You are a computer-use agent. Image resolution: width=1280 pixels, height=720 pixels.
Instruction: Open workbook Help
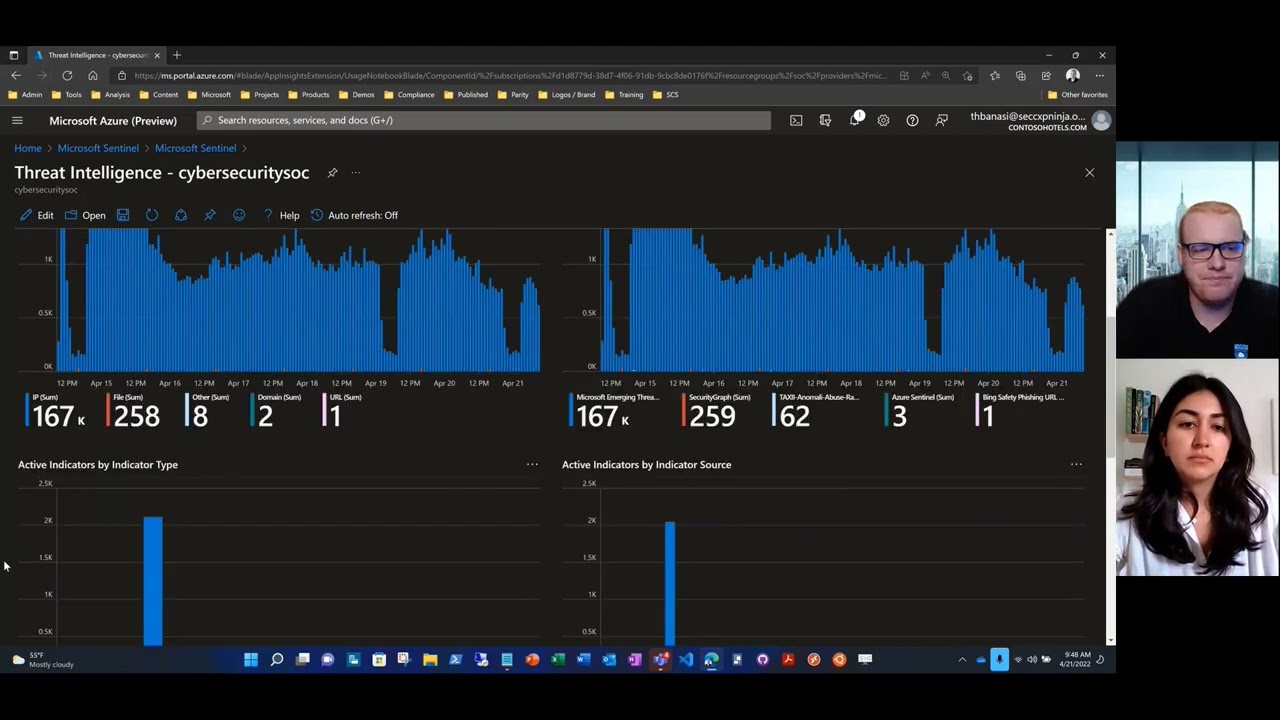280,215
